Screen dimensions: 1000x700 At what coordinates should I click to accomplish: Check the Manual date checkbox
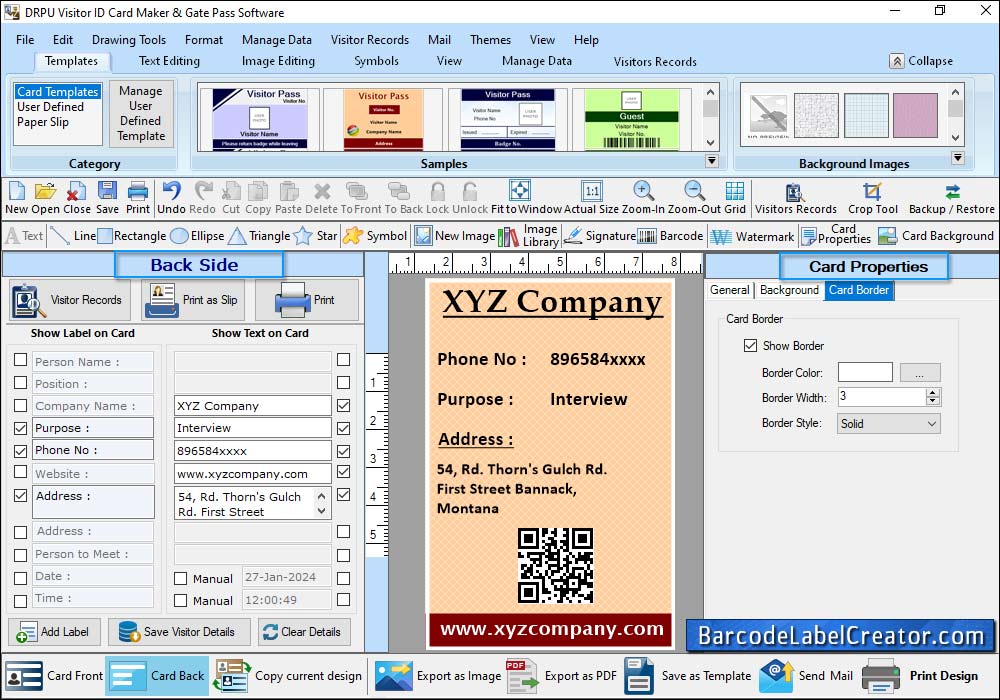point(180,578)
